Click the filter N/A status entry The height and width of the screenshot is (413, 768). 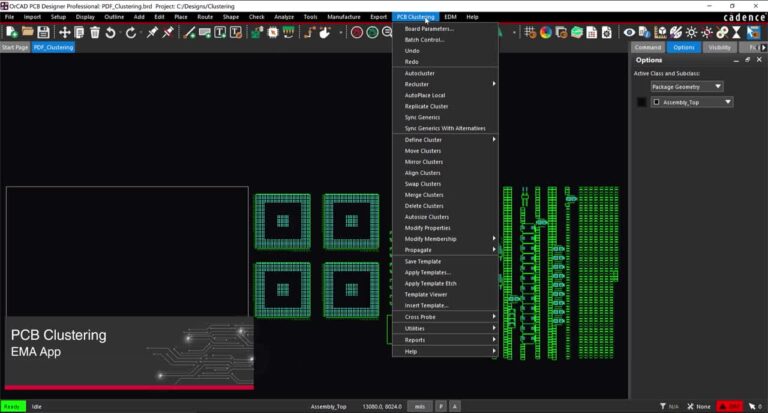(x=669, y=406)
